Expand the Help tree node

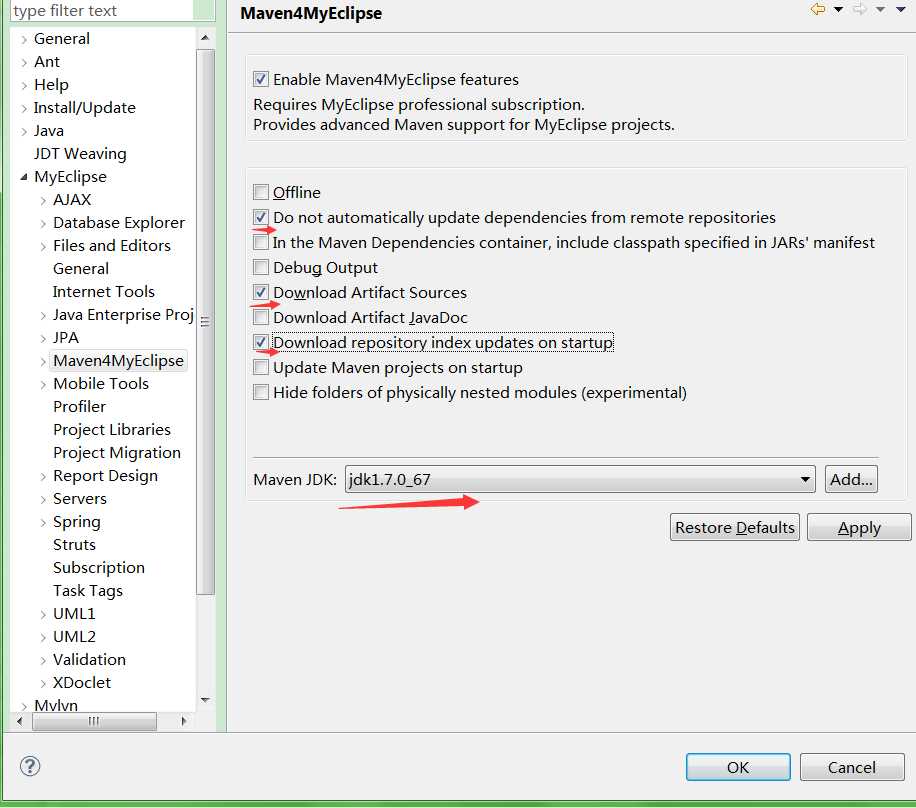pos(24,86)
